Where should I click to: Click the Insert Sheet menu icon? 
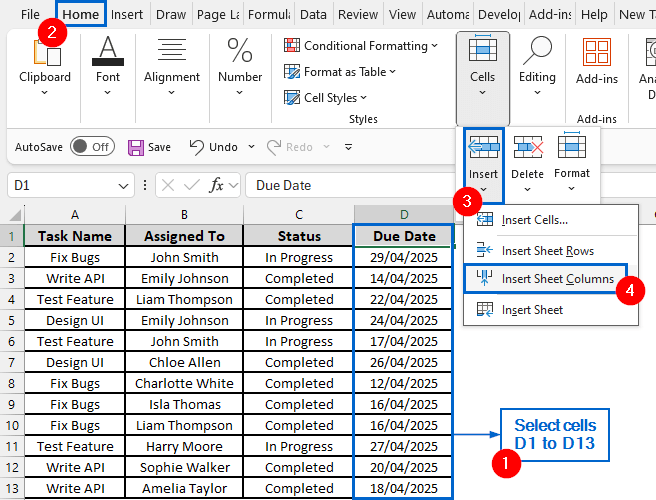[485, 310]
